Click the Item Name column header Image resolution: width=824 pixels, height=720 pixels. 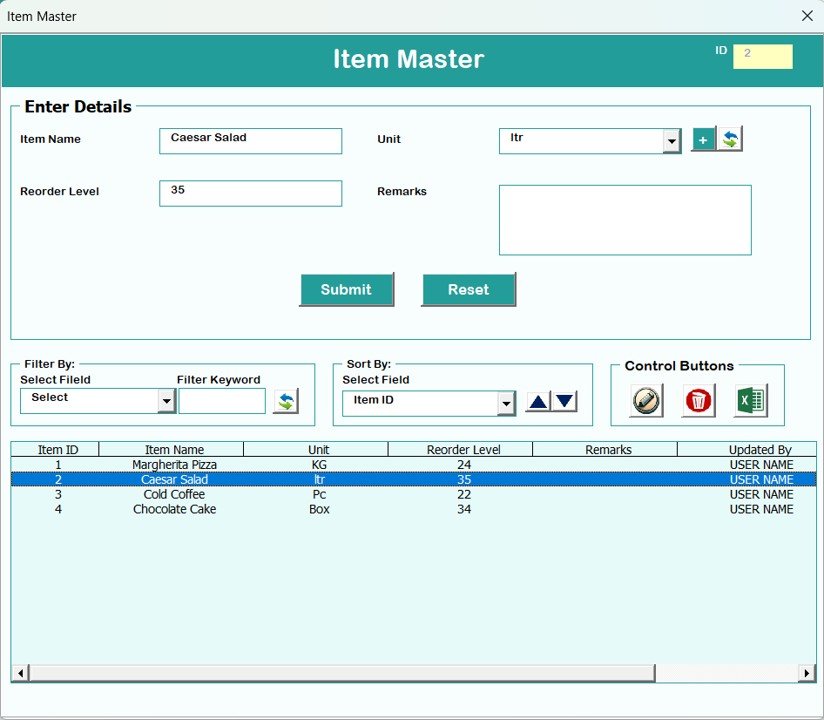tap(171, 449)
